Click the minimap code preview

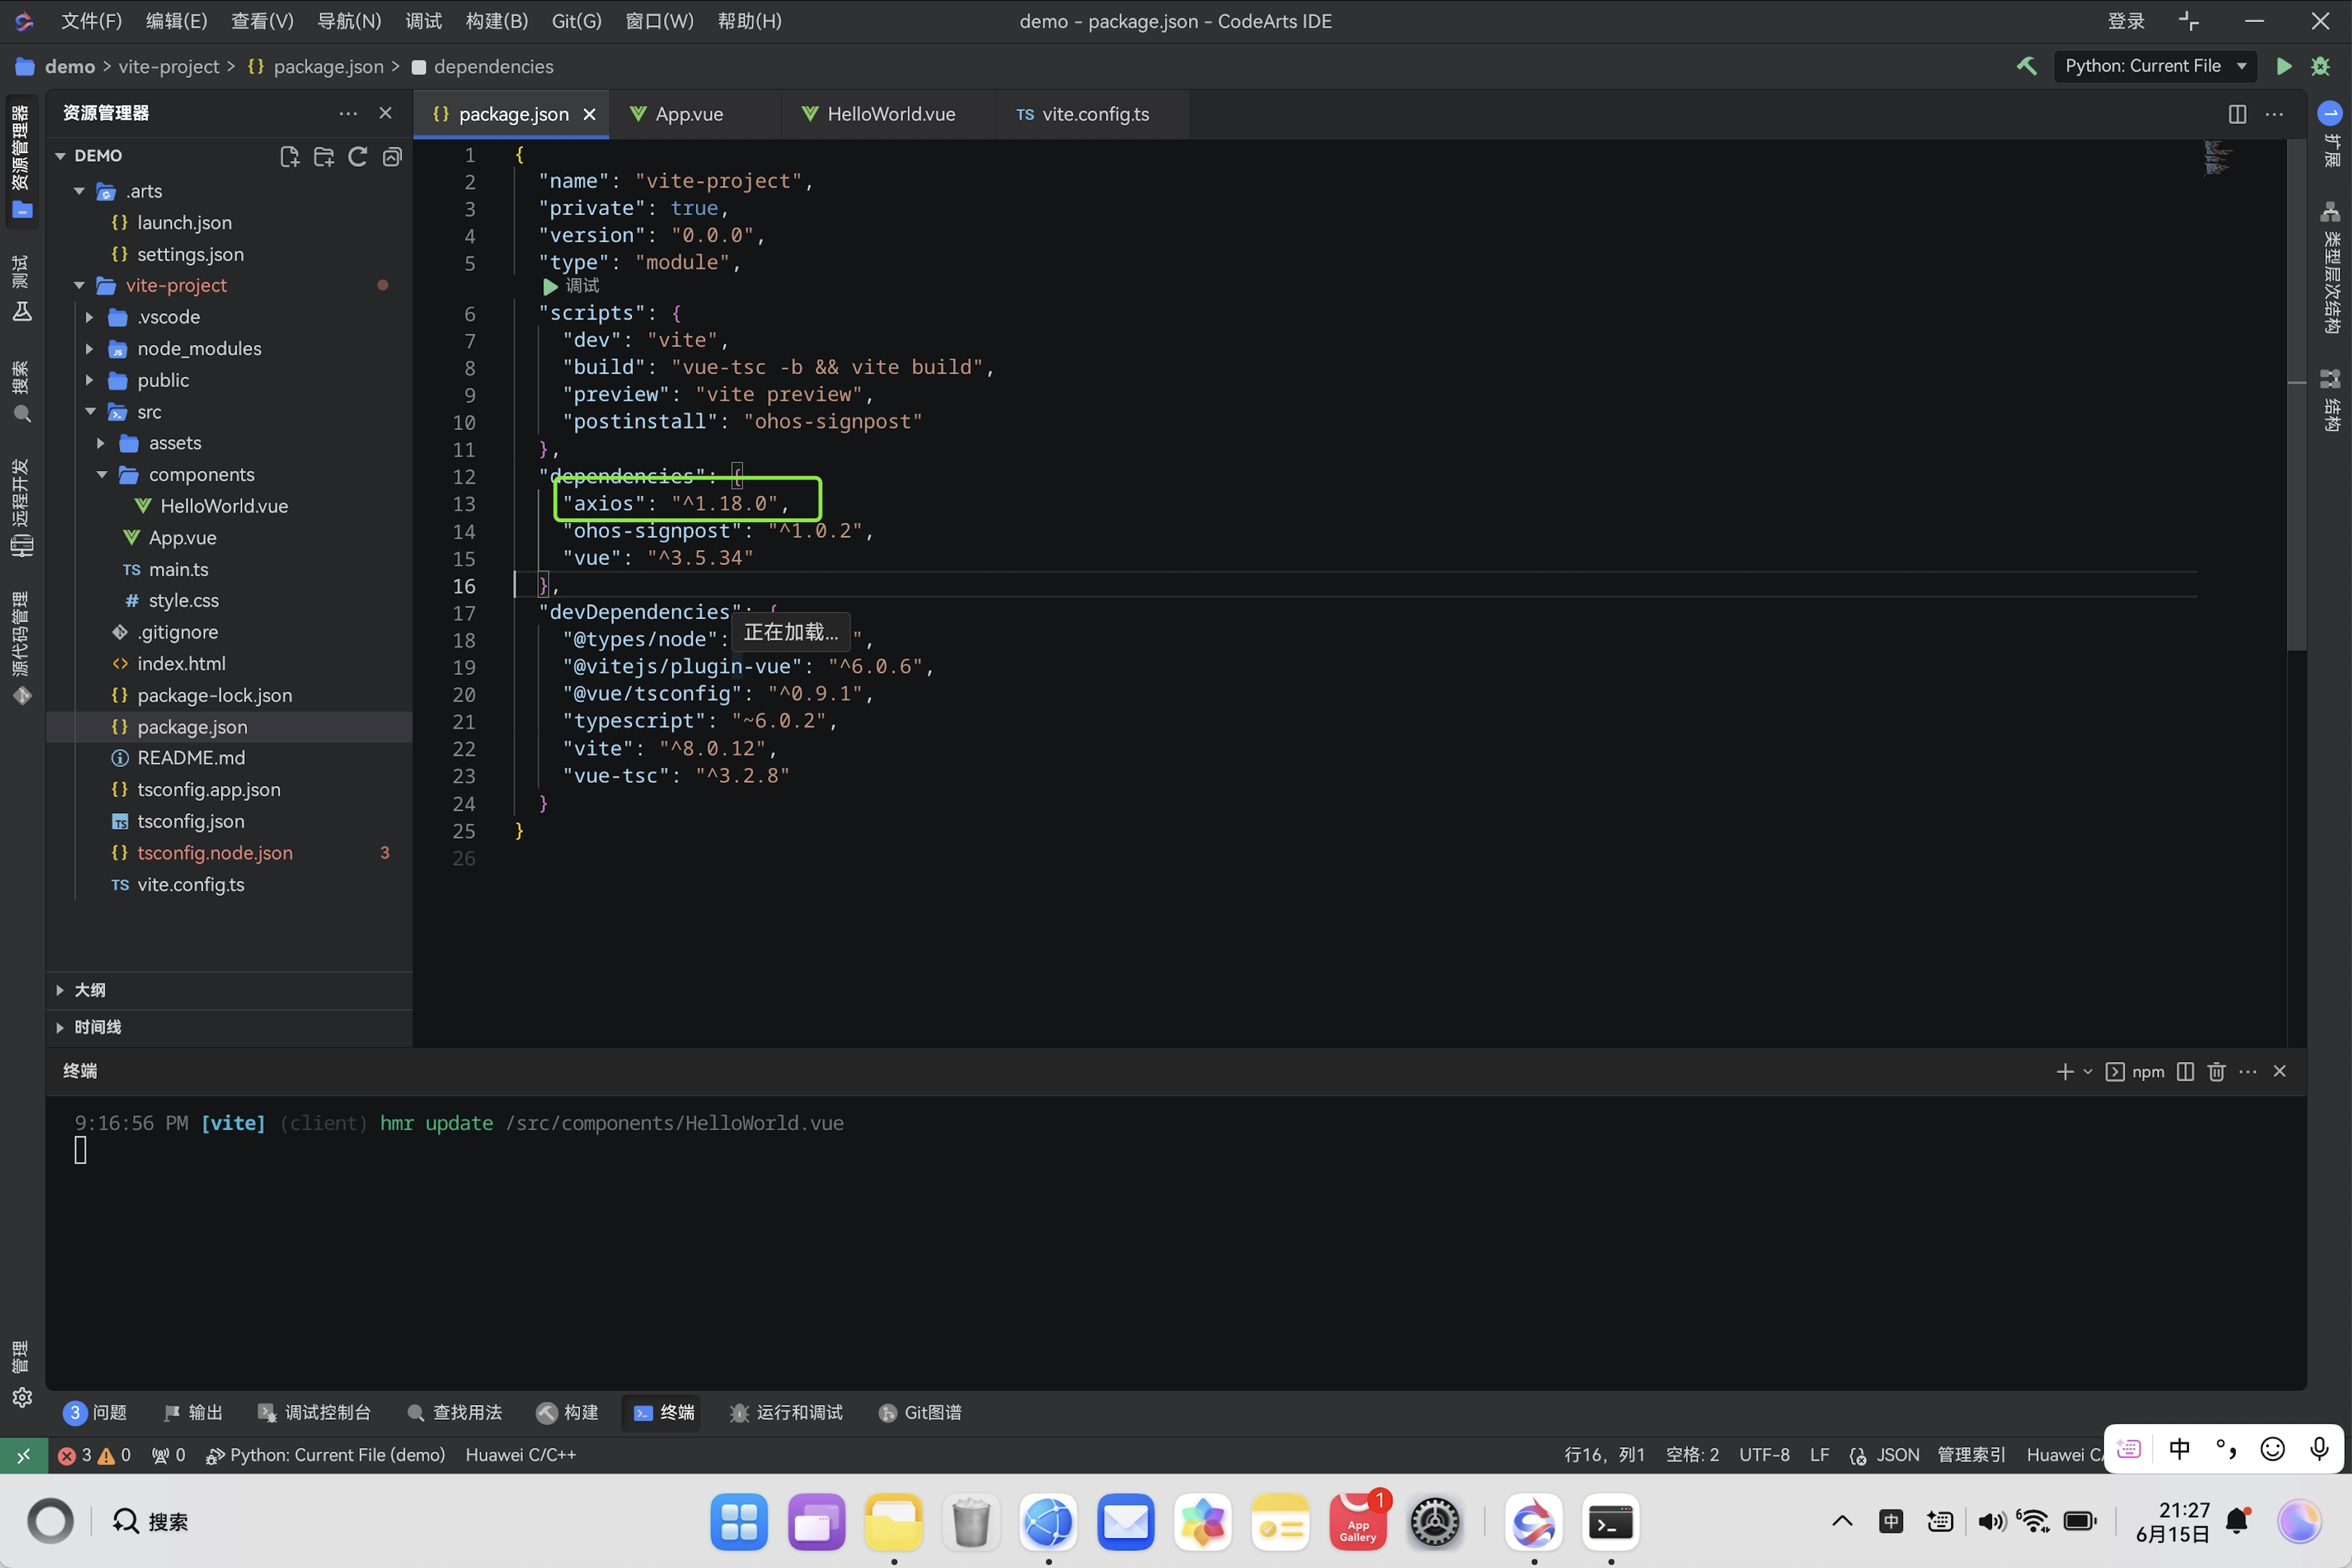click(x=2218, y=158)
